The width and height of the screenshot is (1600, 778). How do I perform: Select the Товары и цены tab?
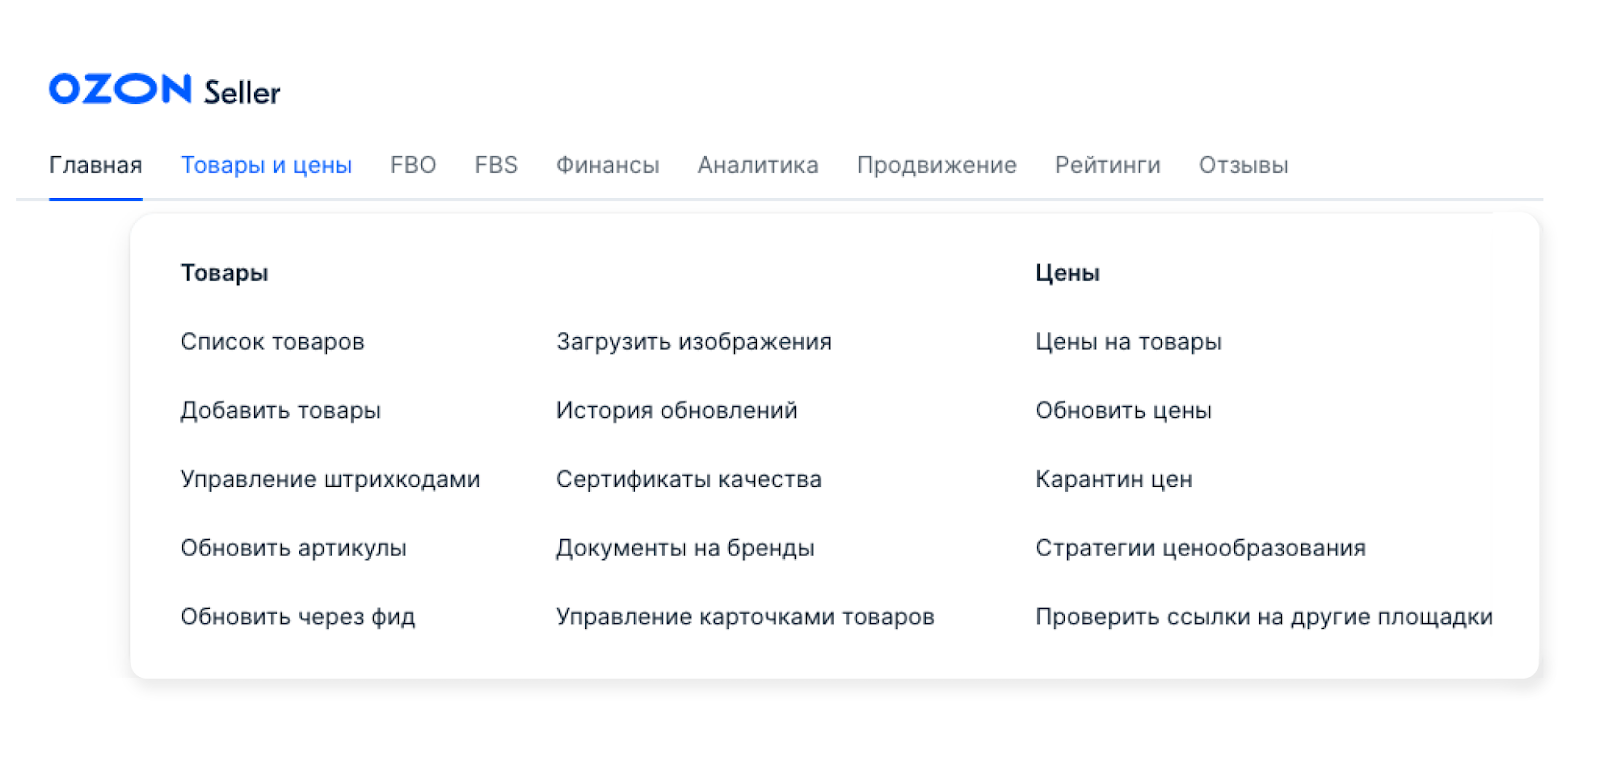point(266,165)
